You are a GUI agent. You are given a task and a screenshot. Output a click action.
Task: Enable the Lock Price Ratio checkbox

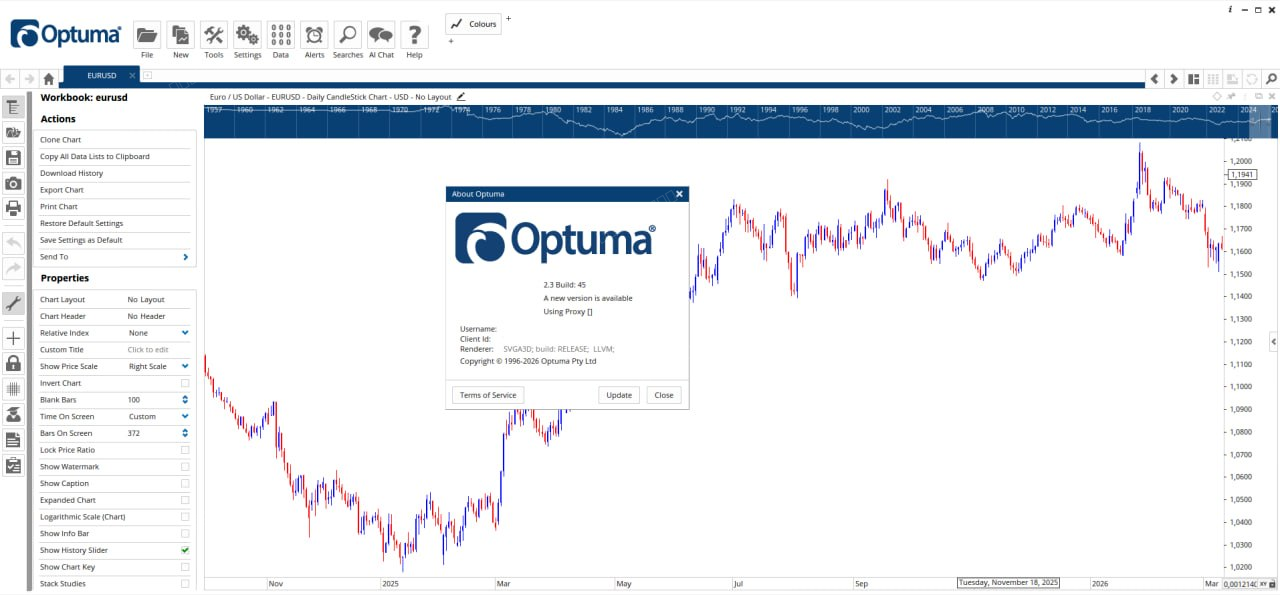tap(185, 450)
